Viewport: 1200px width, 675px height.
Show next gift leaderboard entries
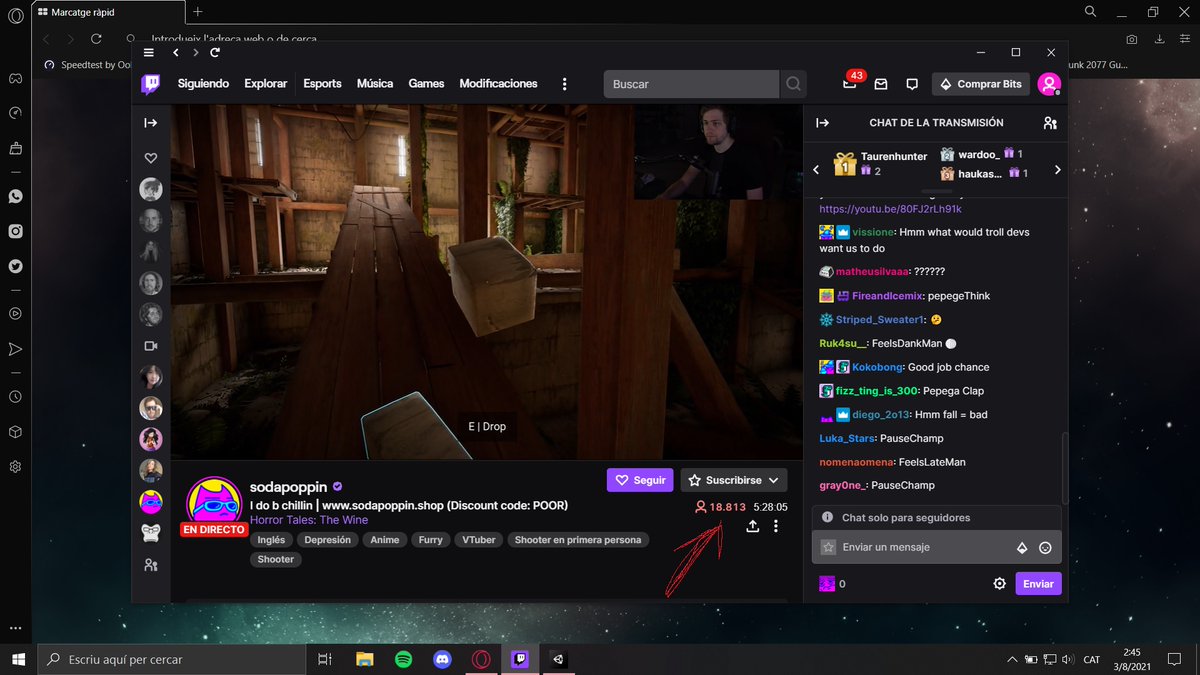1057,170
